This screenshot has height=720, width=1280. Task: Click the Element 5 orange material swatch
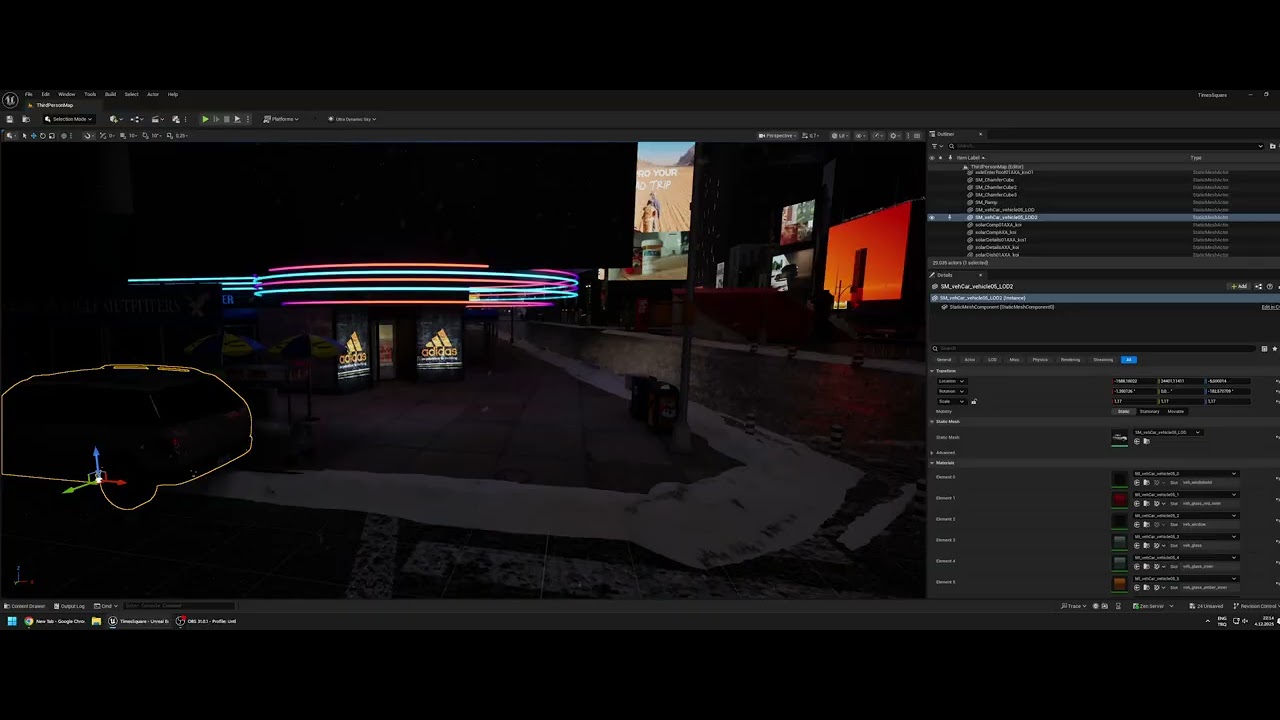coord(1119,582)
